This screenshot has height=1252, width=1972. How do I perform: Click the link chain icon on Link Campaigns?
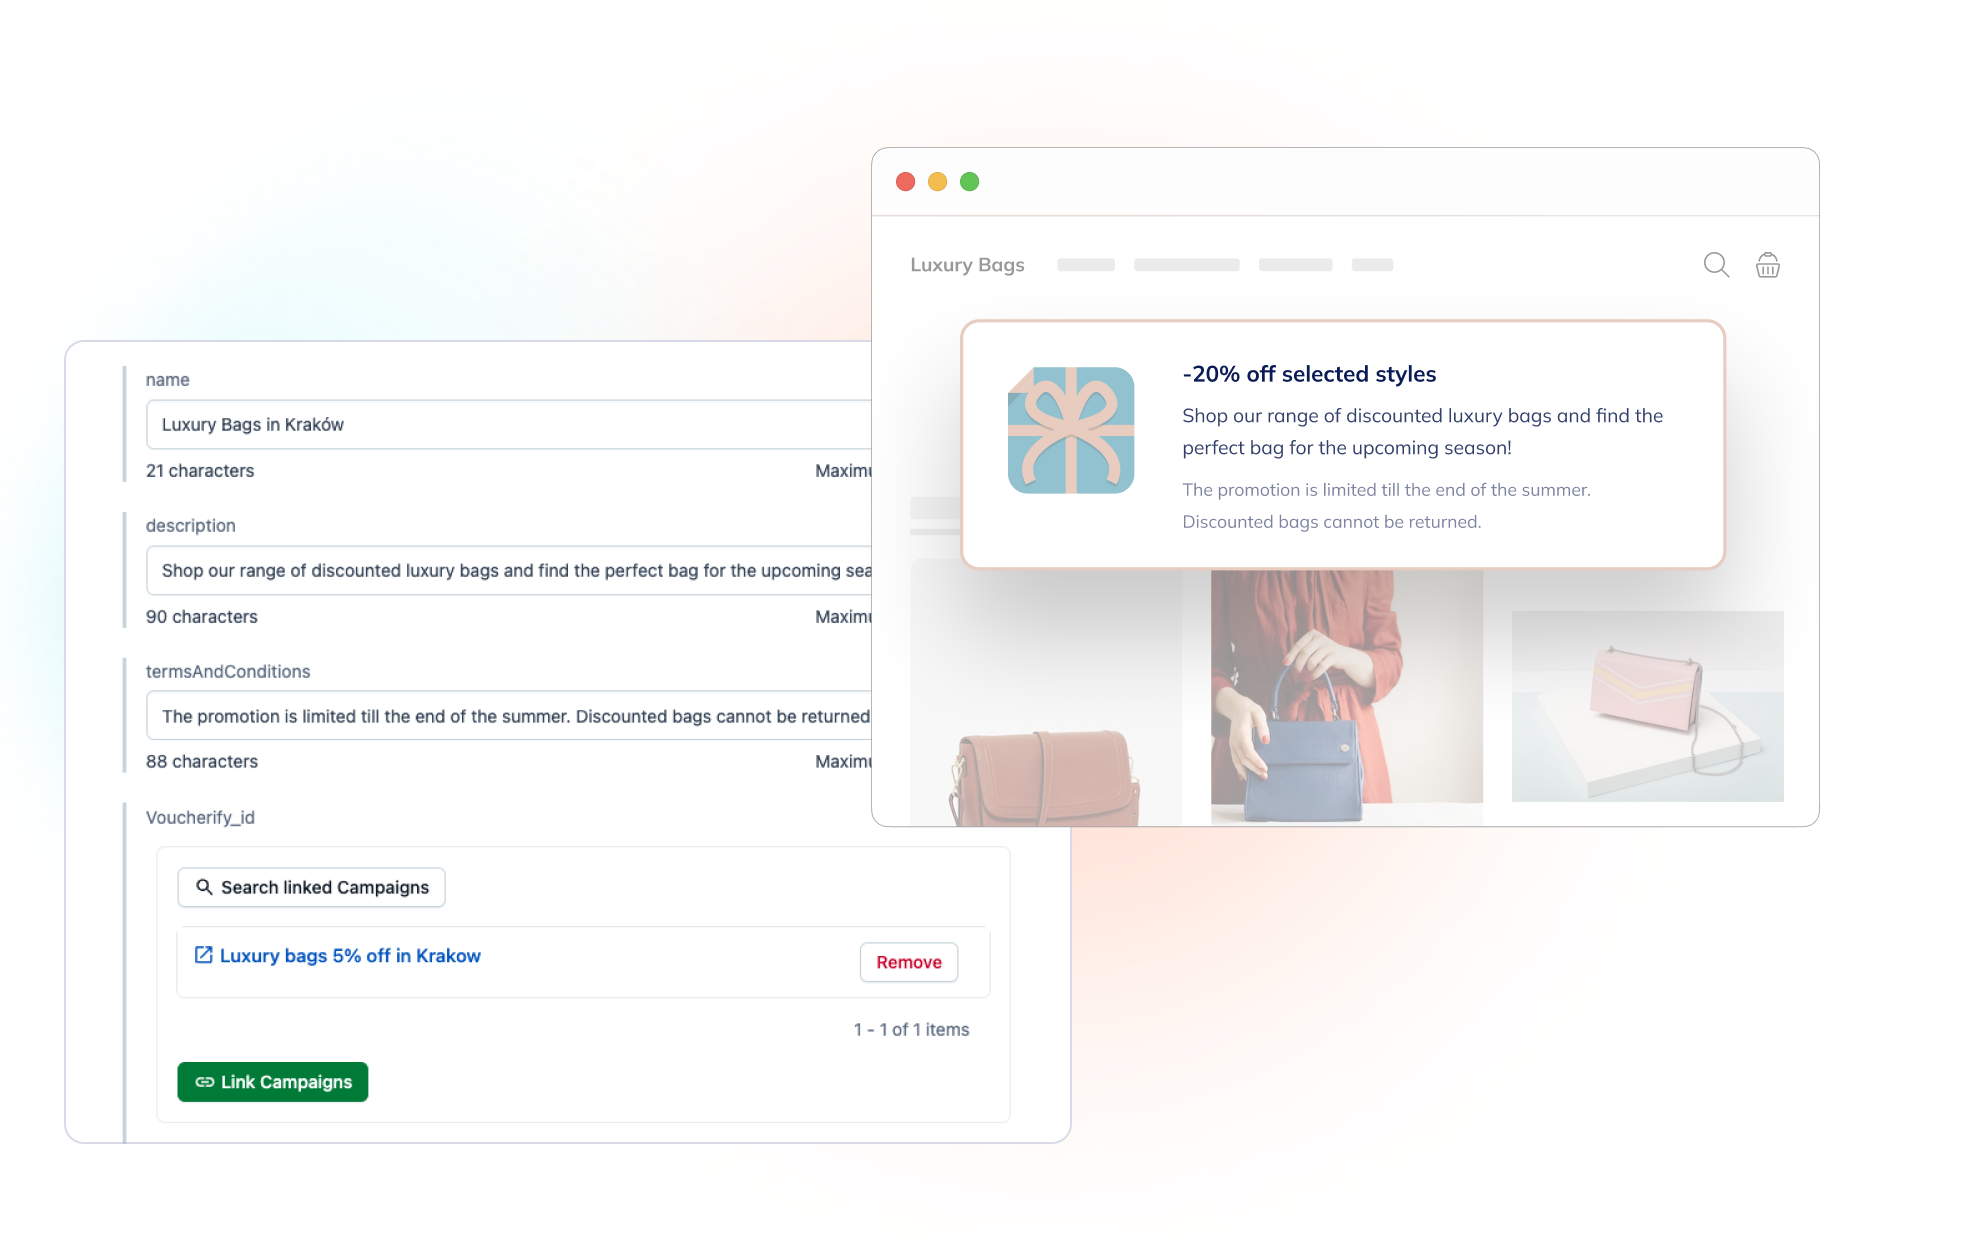[204, 1082]
